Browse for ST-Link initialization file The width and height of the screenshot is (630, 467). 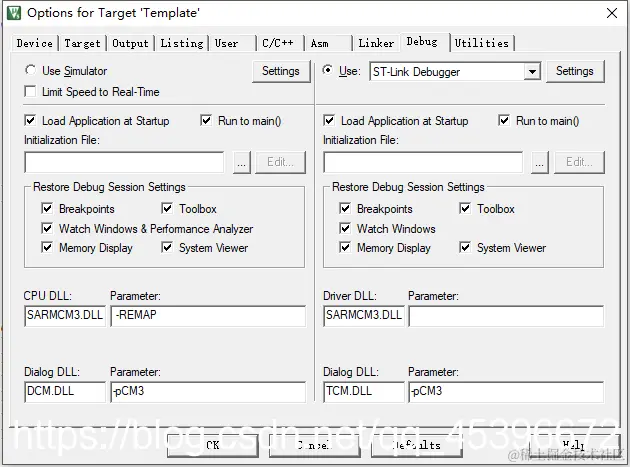click(540, 162)
